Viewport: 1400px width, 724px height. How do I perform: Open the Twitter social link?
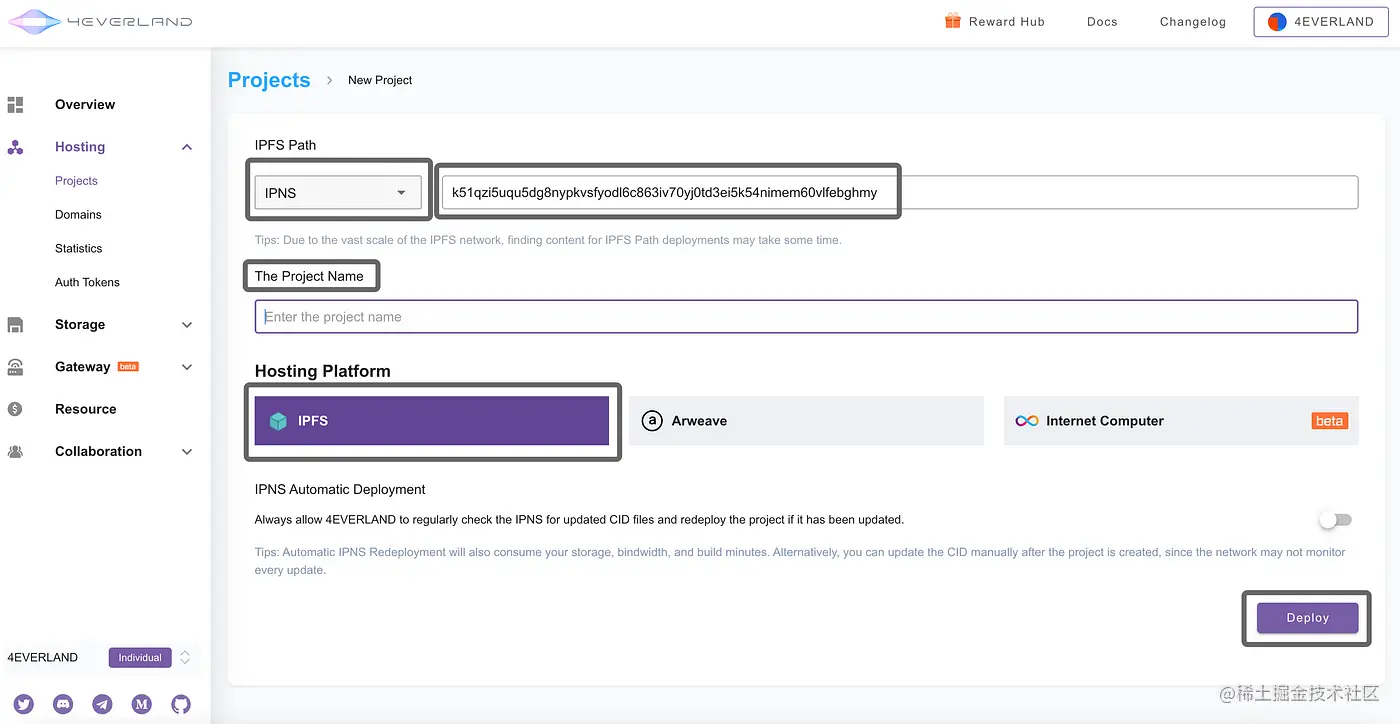pos(24,704)
